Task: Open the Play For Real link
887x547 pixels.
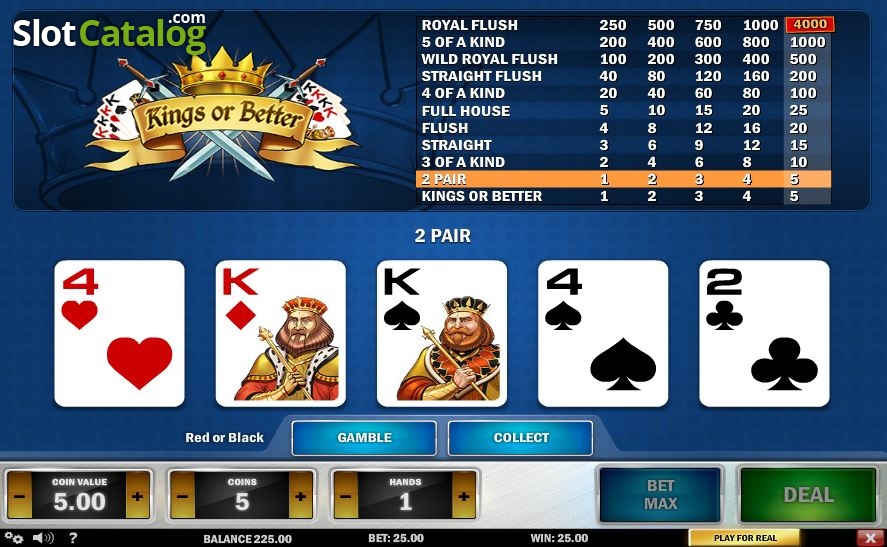Action: [745, 538]
